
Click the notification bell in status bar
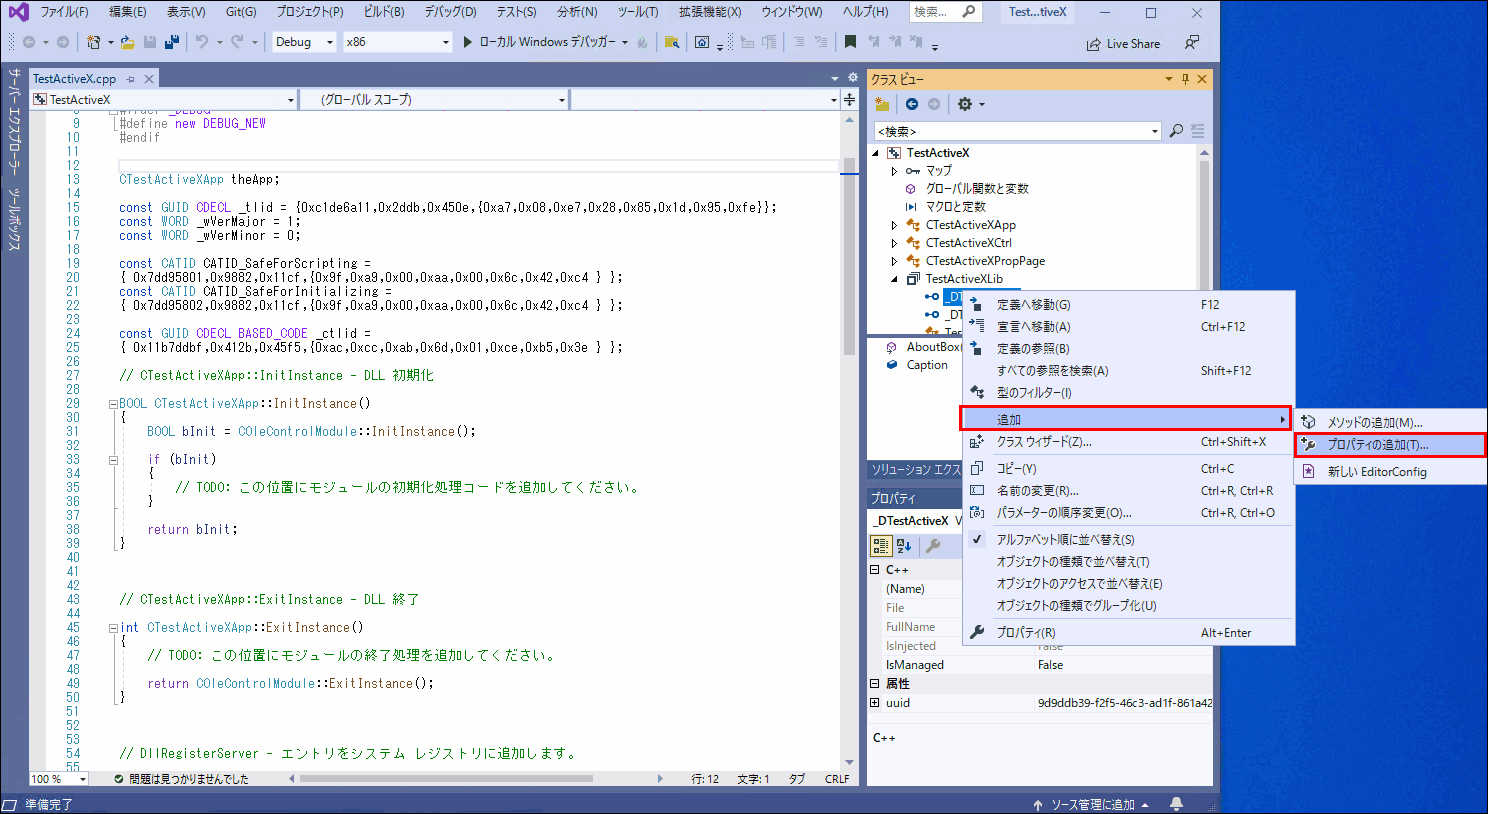[x=1176, y=804]
